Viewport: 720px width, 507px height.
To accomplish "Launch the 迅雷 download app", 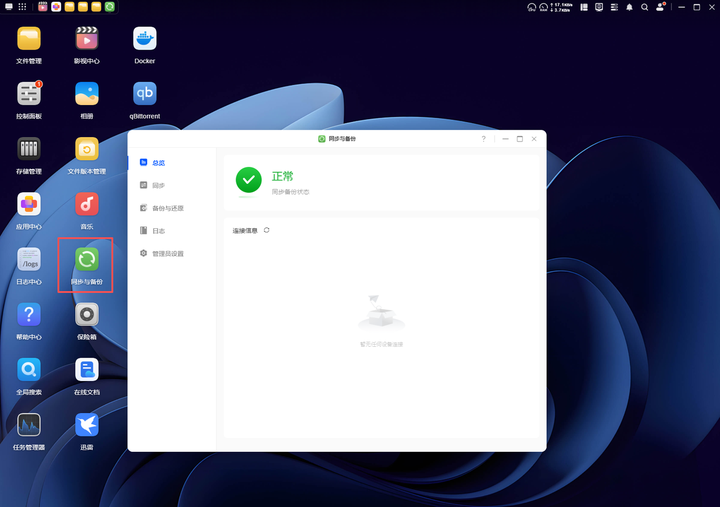I will [x=87, y=424].
